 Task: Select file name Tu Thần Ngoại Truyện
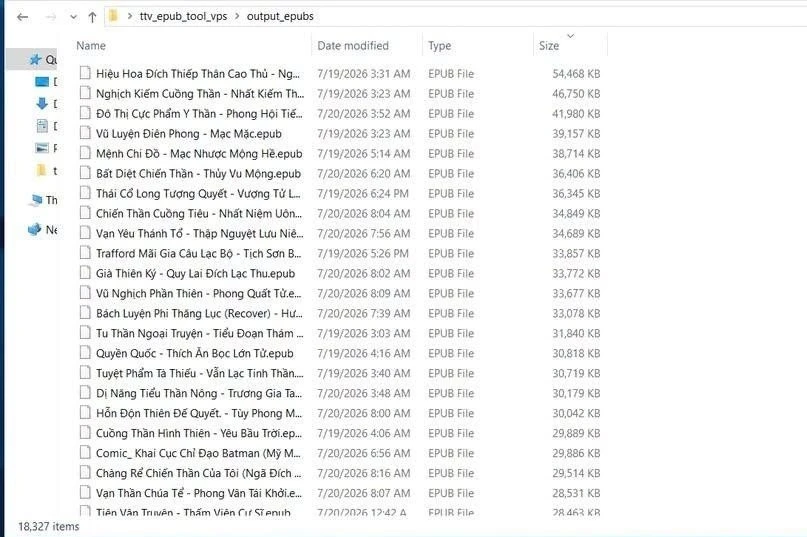tap(200, 334)
